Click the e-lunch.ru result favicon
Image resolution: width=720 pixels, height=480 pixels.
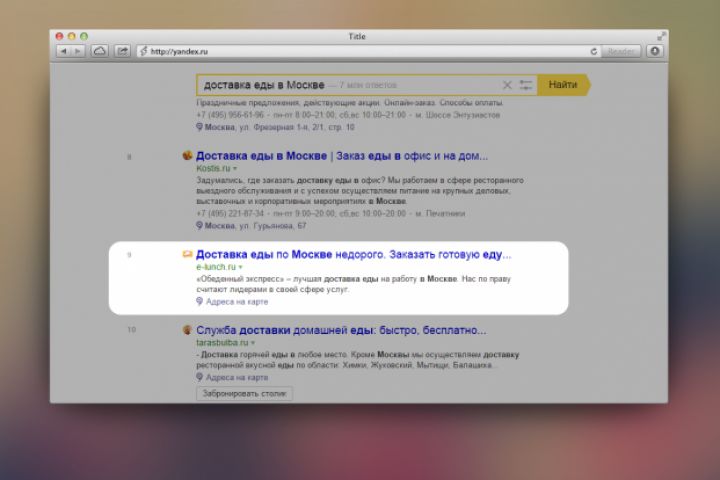(187, 254)
